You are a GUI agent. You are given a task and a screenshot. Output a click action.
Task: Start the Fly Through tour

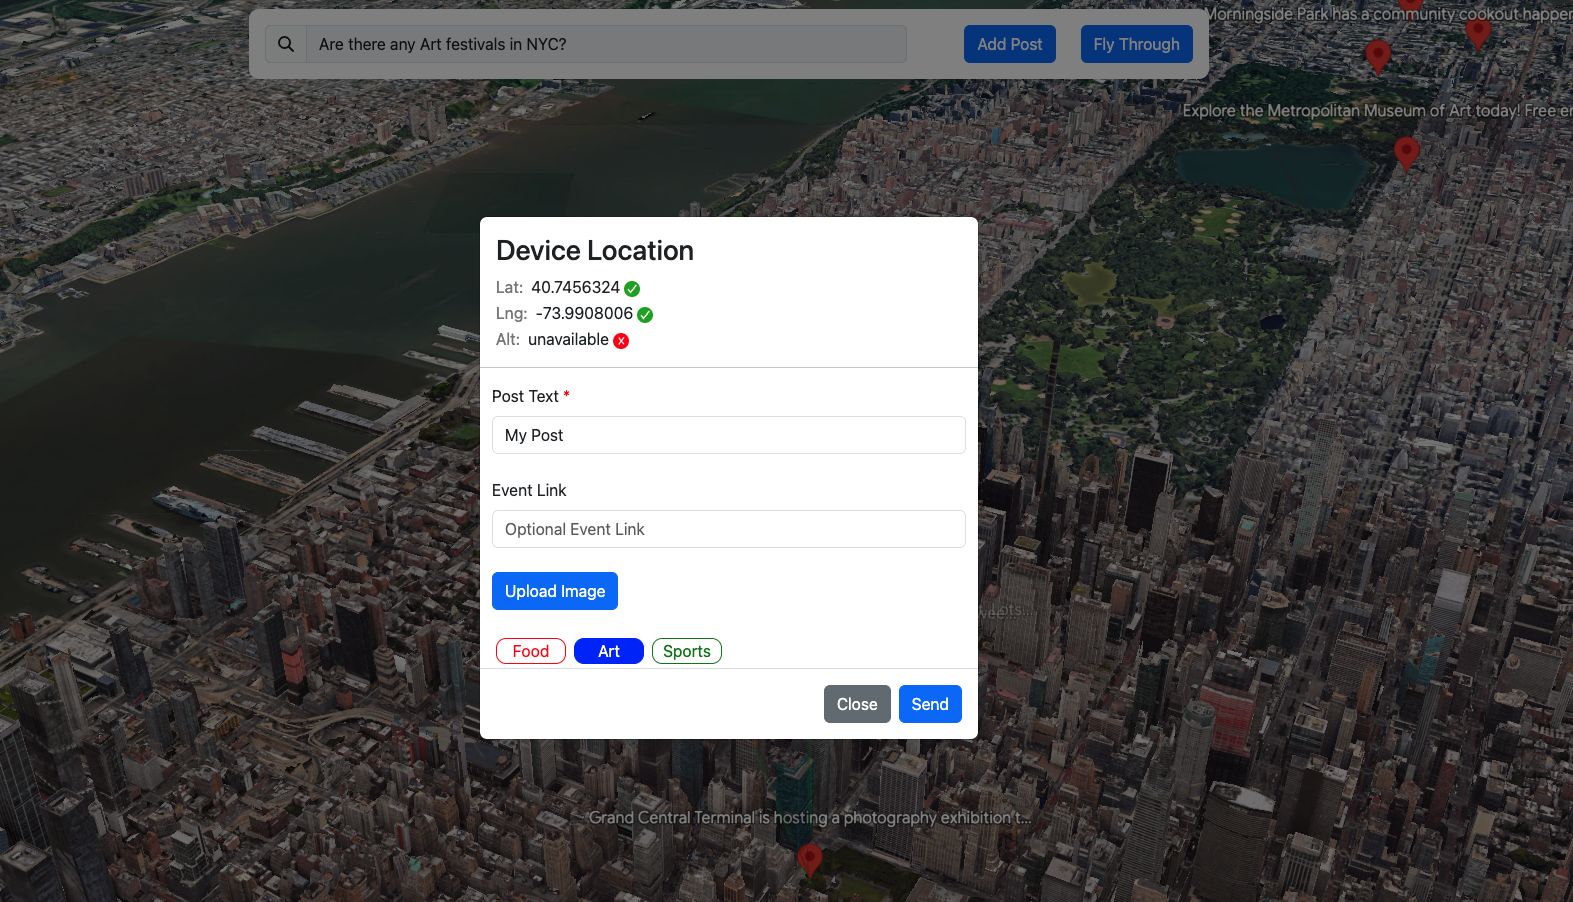point(1136,44)
